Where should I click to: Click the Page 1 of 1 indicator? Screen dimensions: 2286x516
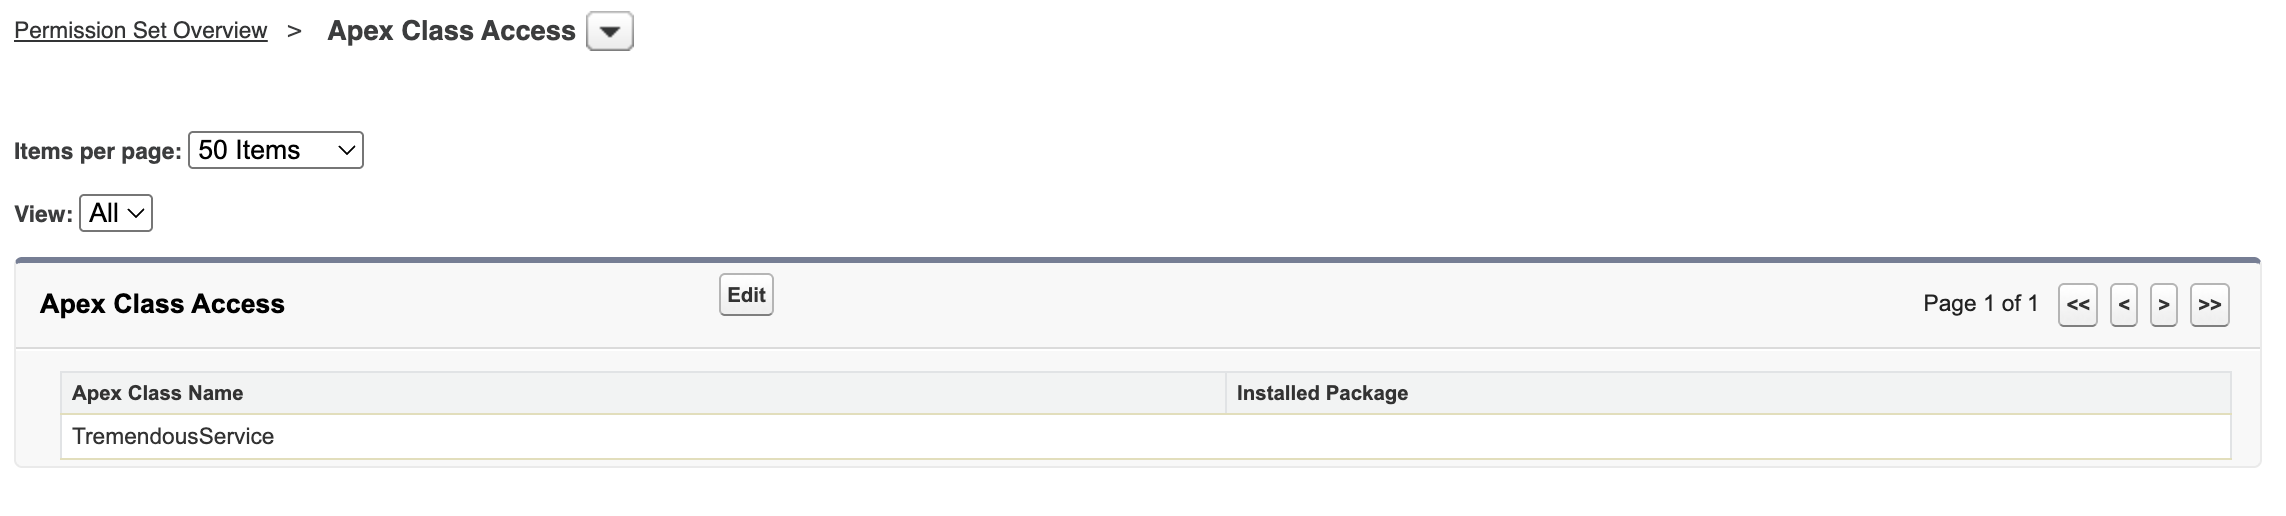pos(1980,304)
